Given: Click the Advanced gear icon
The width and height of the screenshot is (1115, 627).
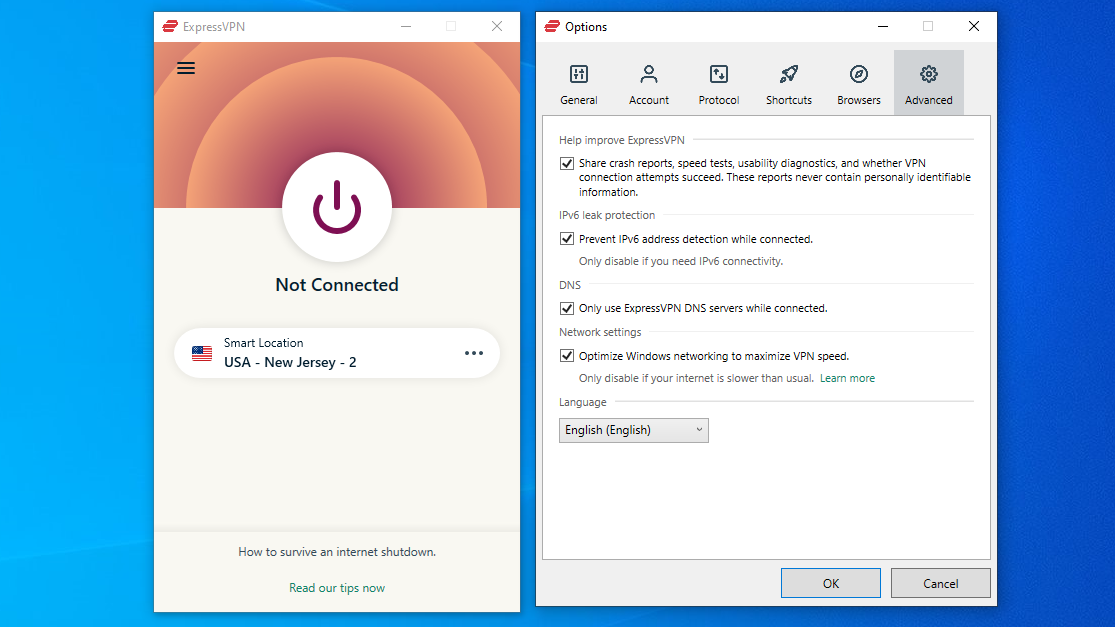Looking at the screenshot, I should (x=928, y=75).
